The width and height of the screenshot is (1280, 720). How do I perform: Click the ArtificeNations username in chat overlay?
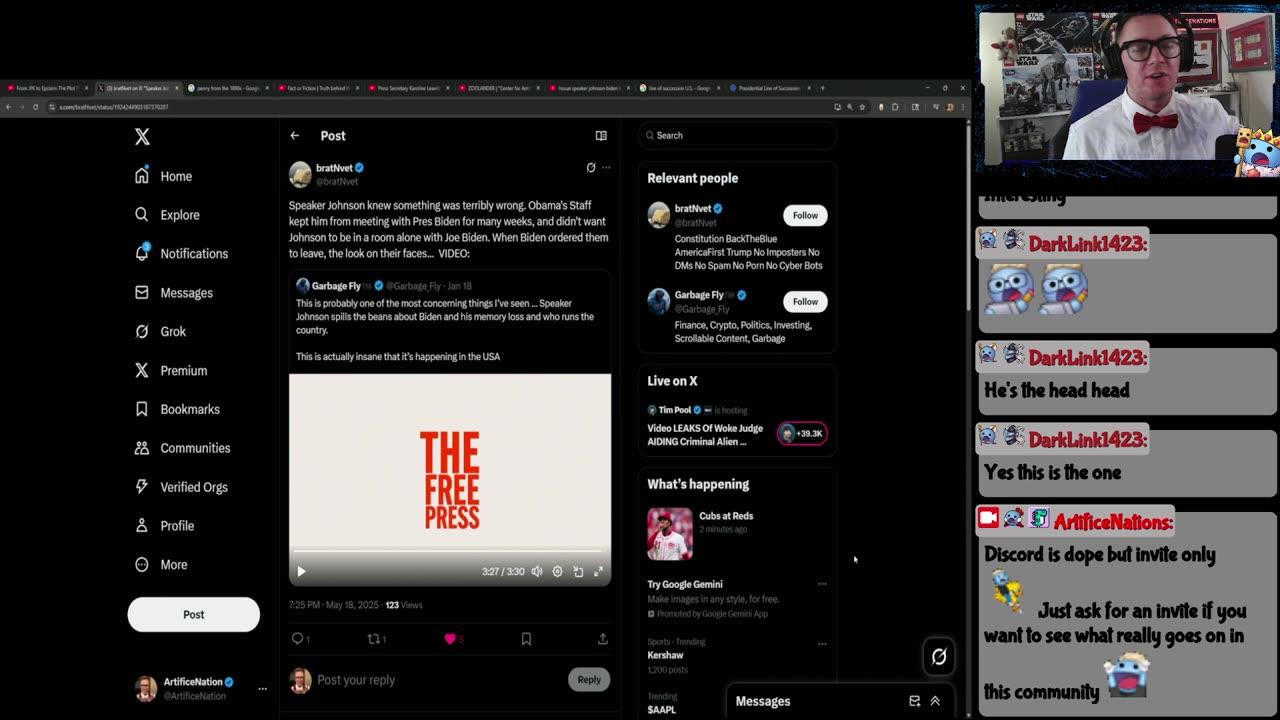(1113, 522)
